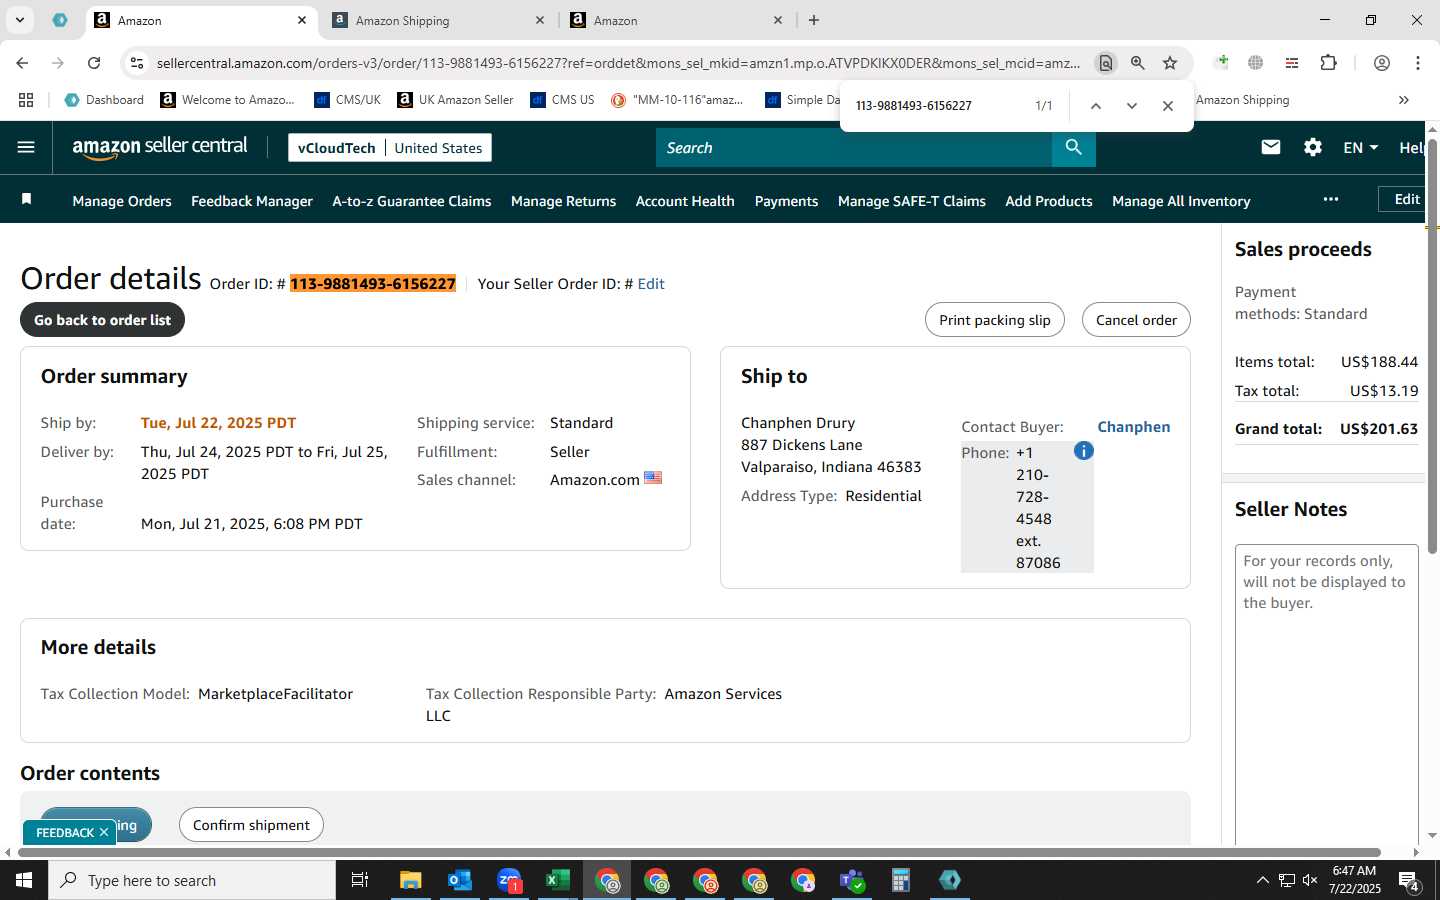This screenshot has width=1440, height=900.
Task: Show hidden system tray icons
Action: [1262, 880]
